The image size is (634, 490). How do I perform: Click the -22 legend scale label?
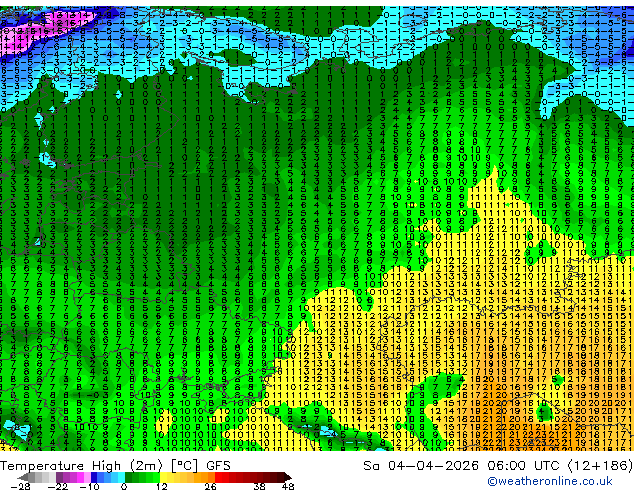pyautogui.click(x=58, y=486)
